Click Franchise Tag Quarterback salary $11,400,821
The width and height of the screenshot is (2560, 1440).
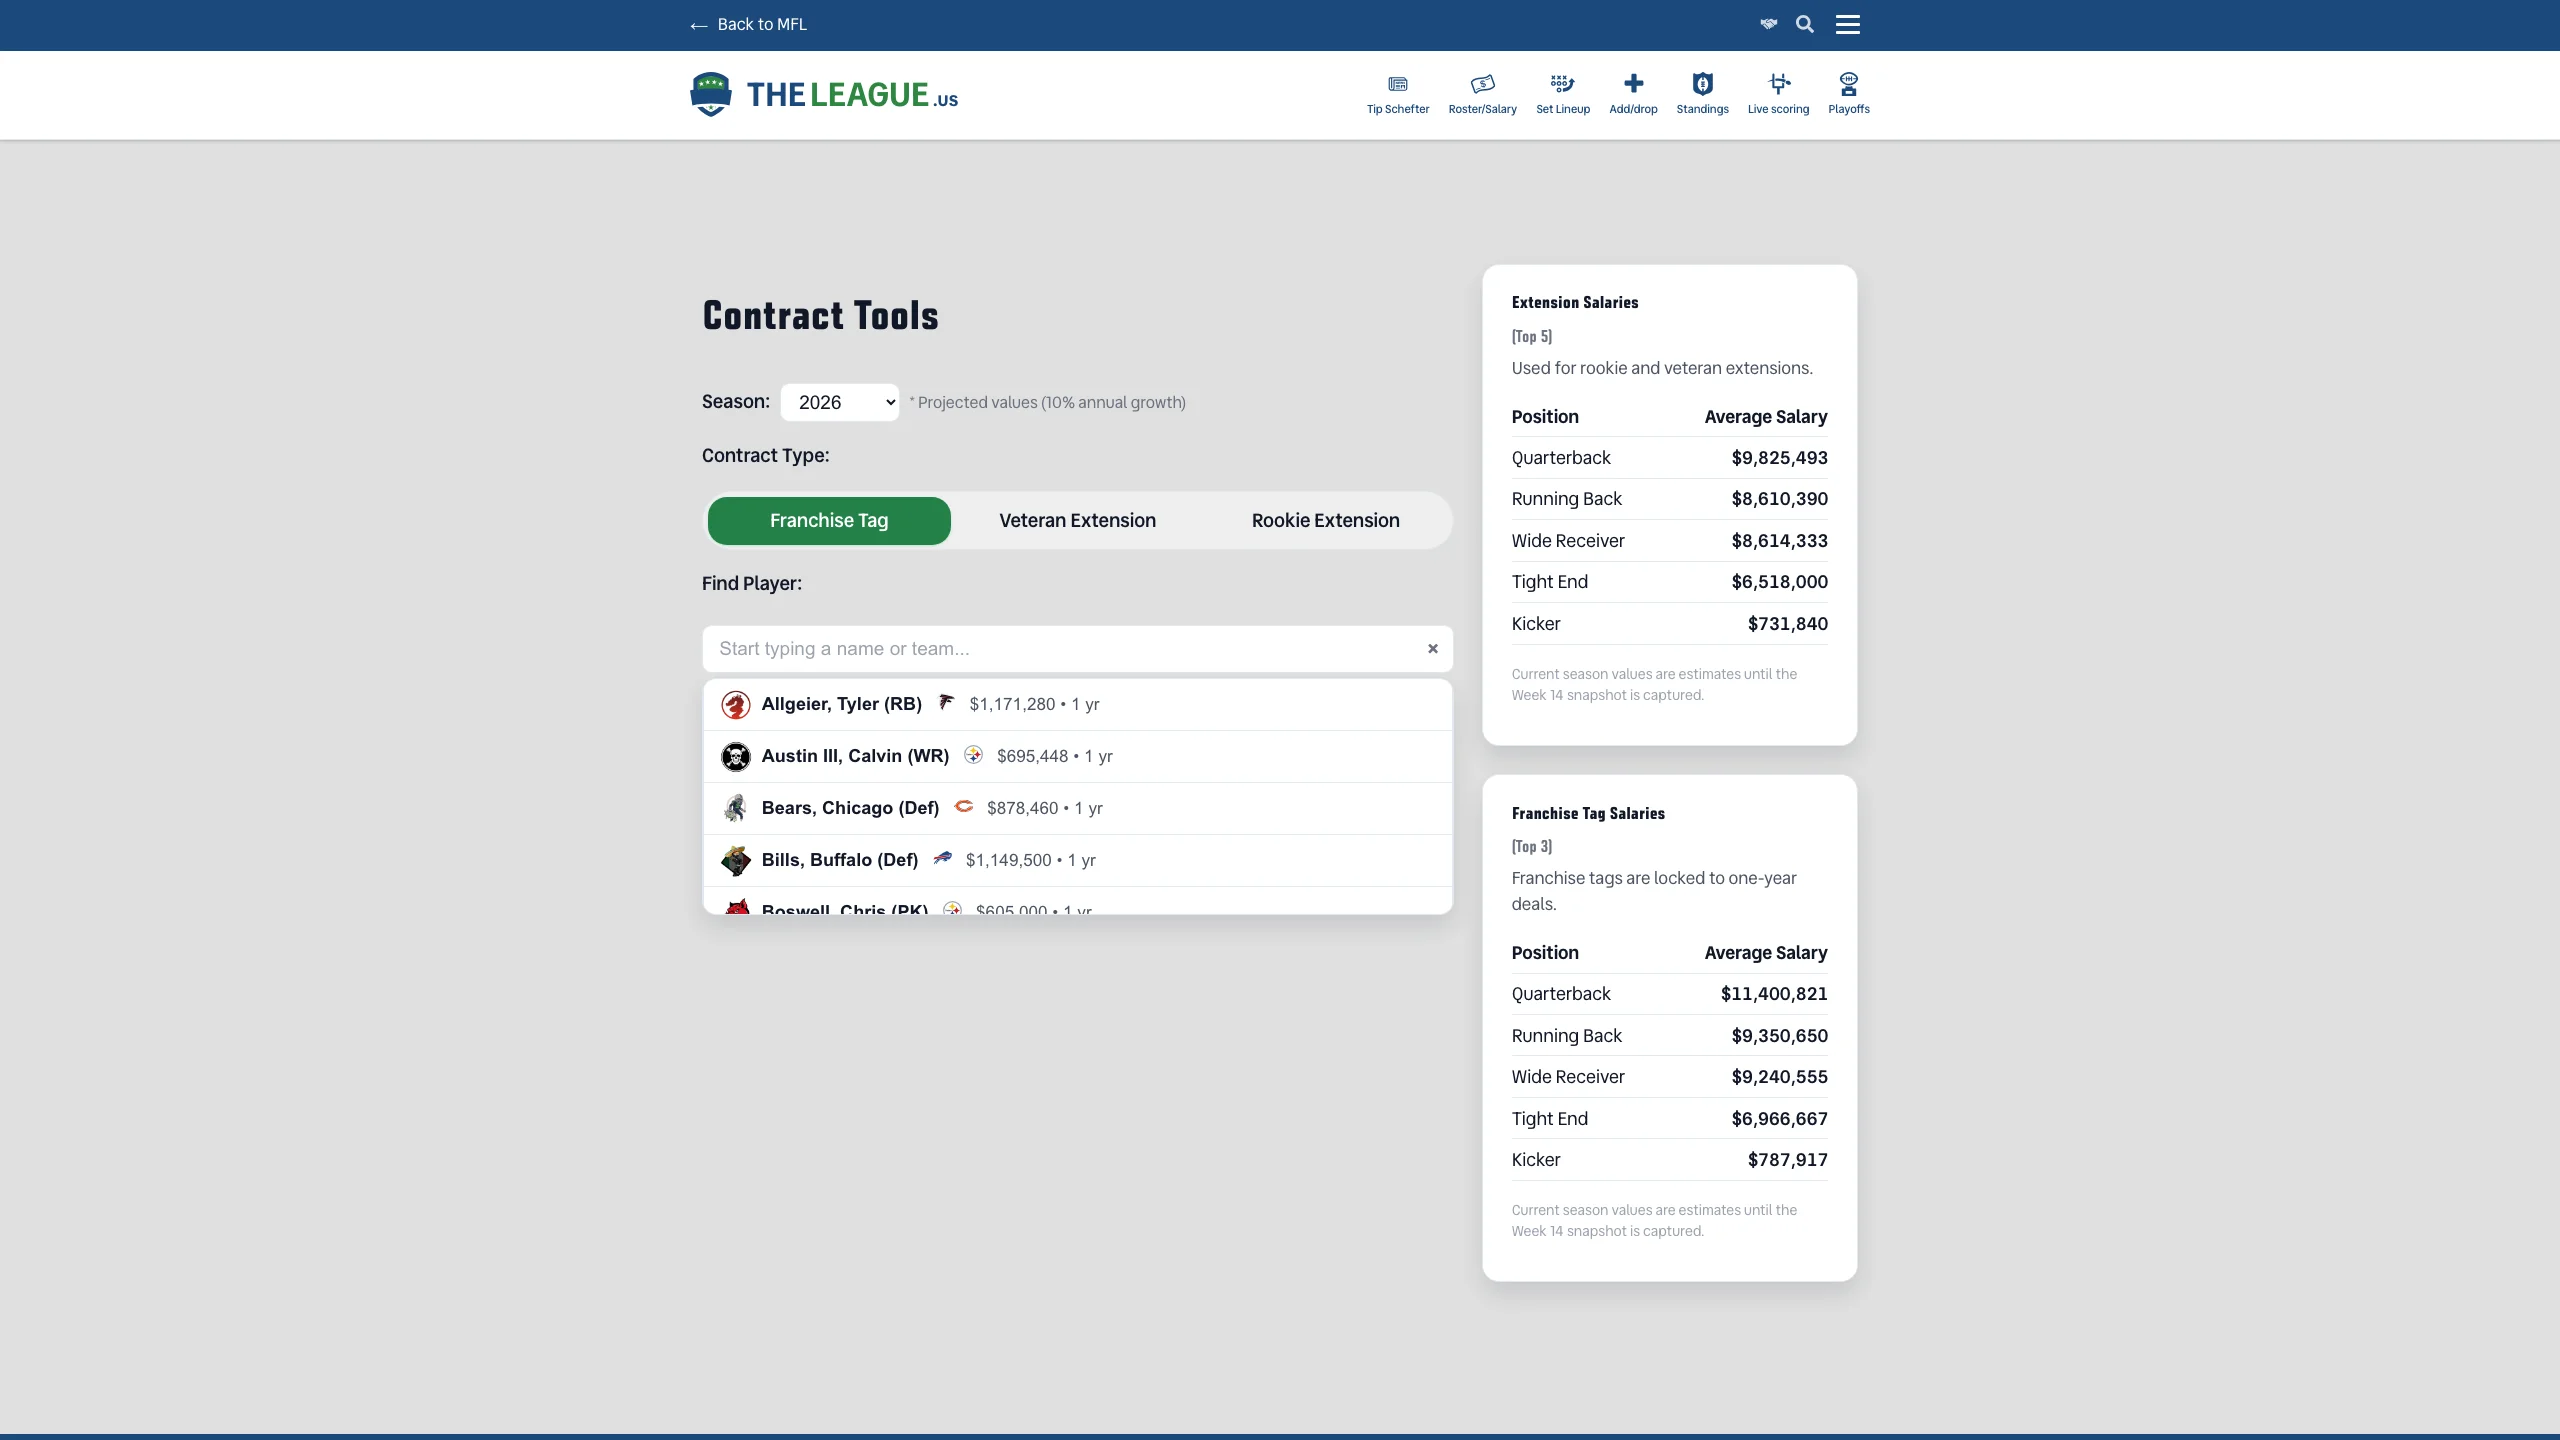[x=1774, y=994]
